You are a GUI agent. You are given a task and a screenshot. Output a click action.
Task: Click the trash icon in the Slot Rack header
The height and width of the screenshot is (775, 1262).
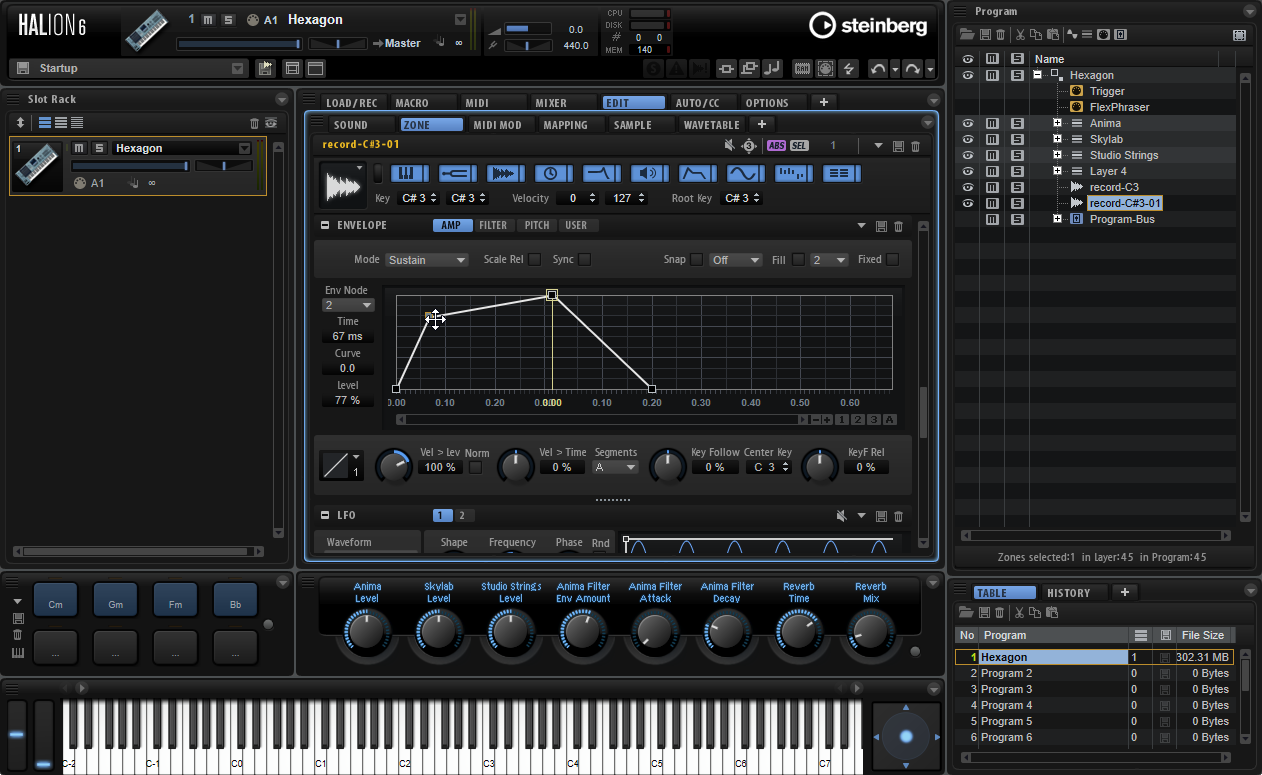(254, 123)
